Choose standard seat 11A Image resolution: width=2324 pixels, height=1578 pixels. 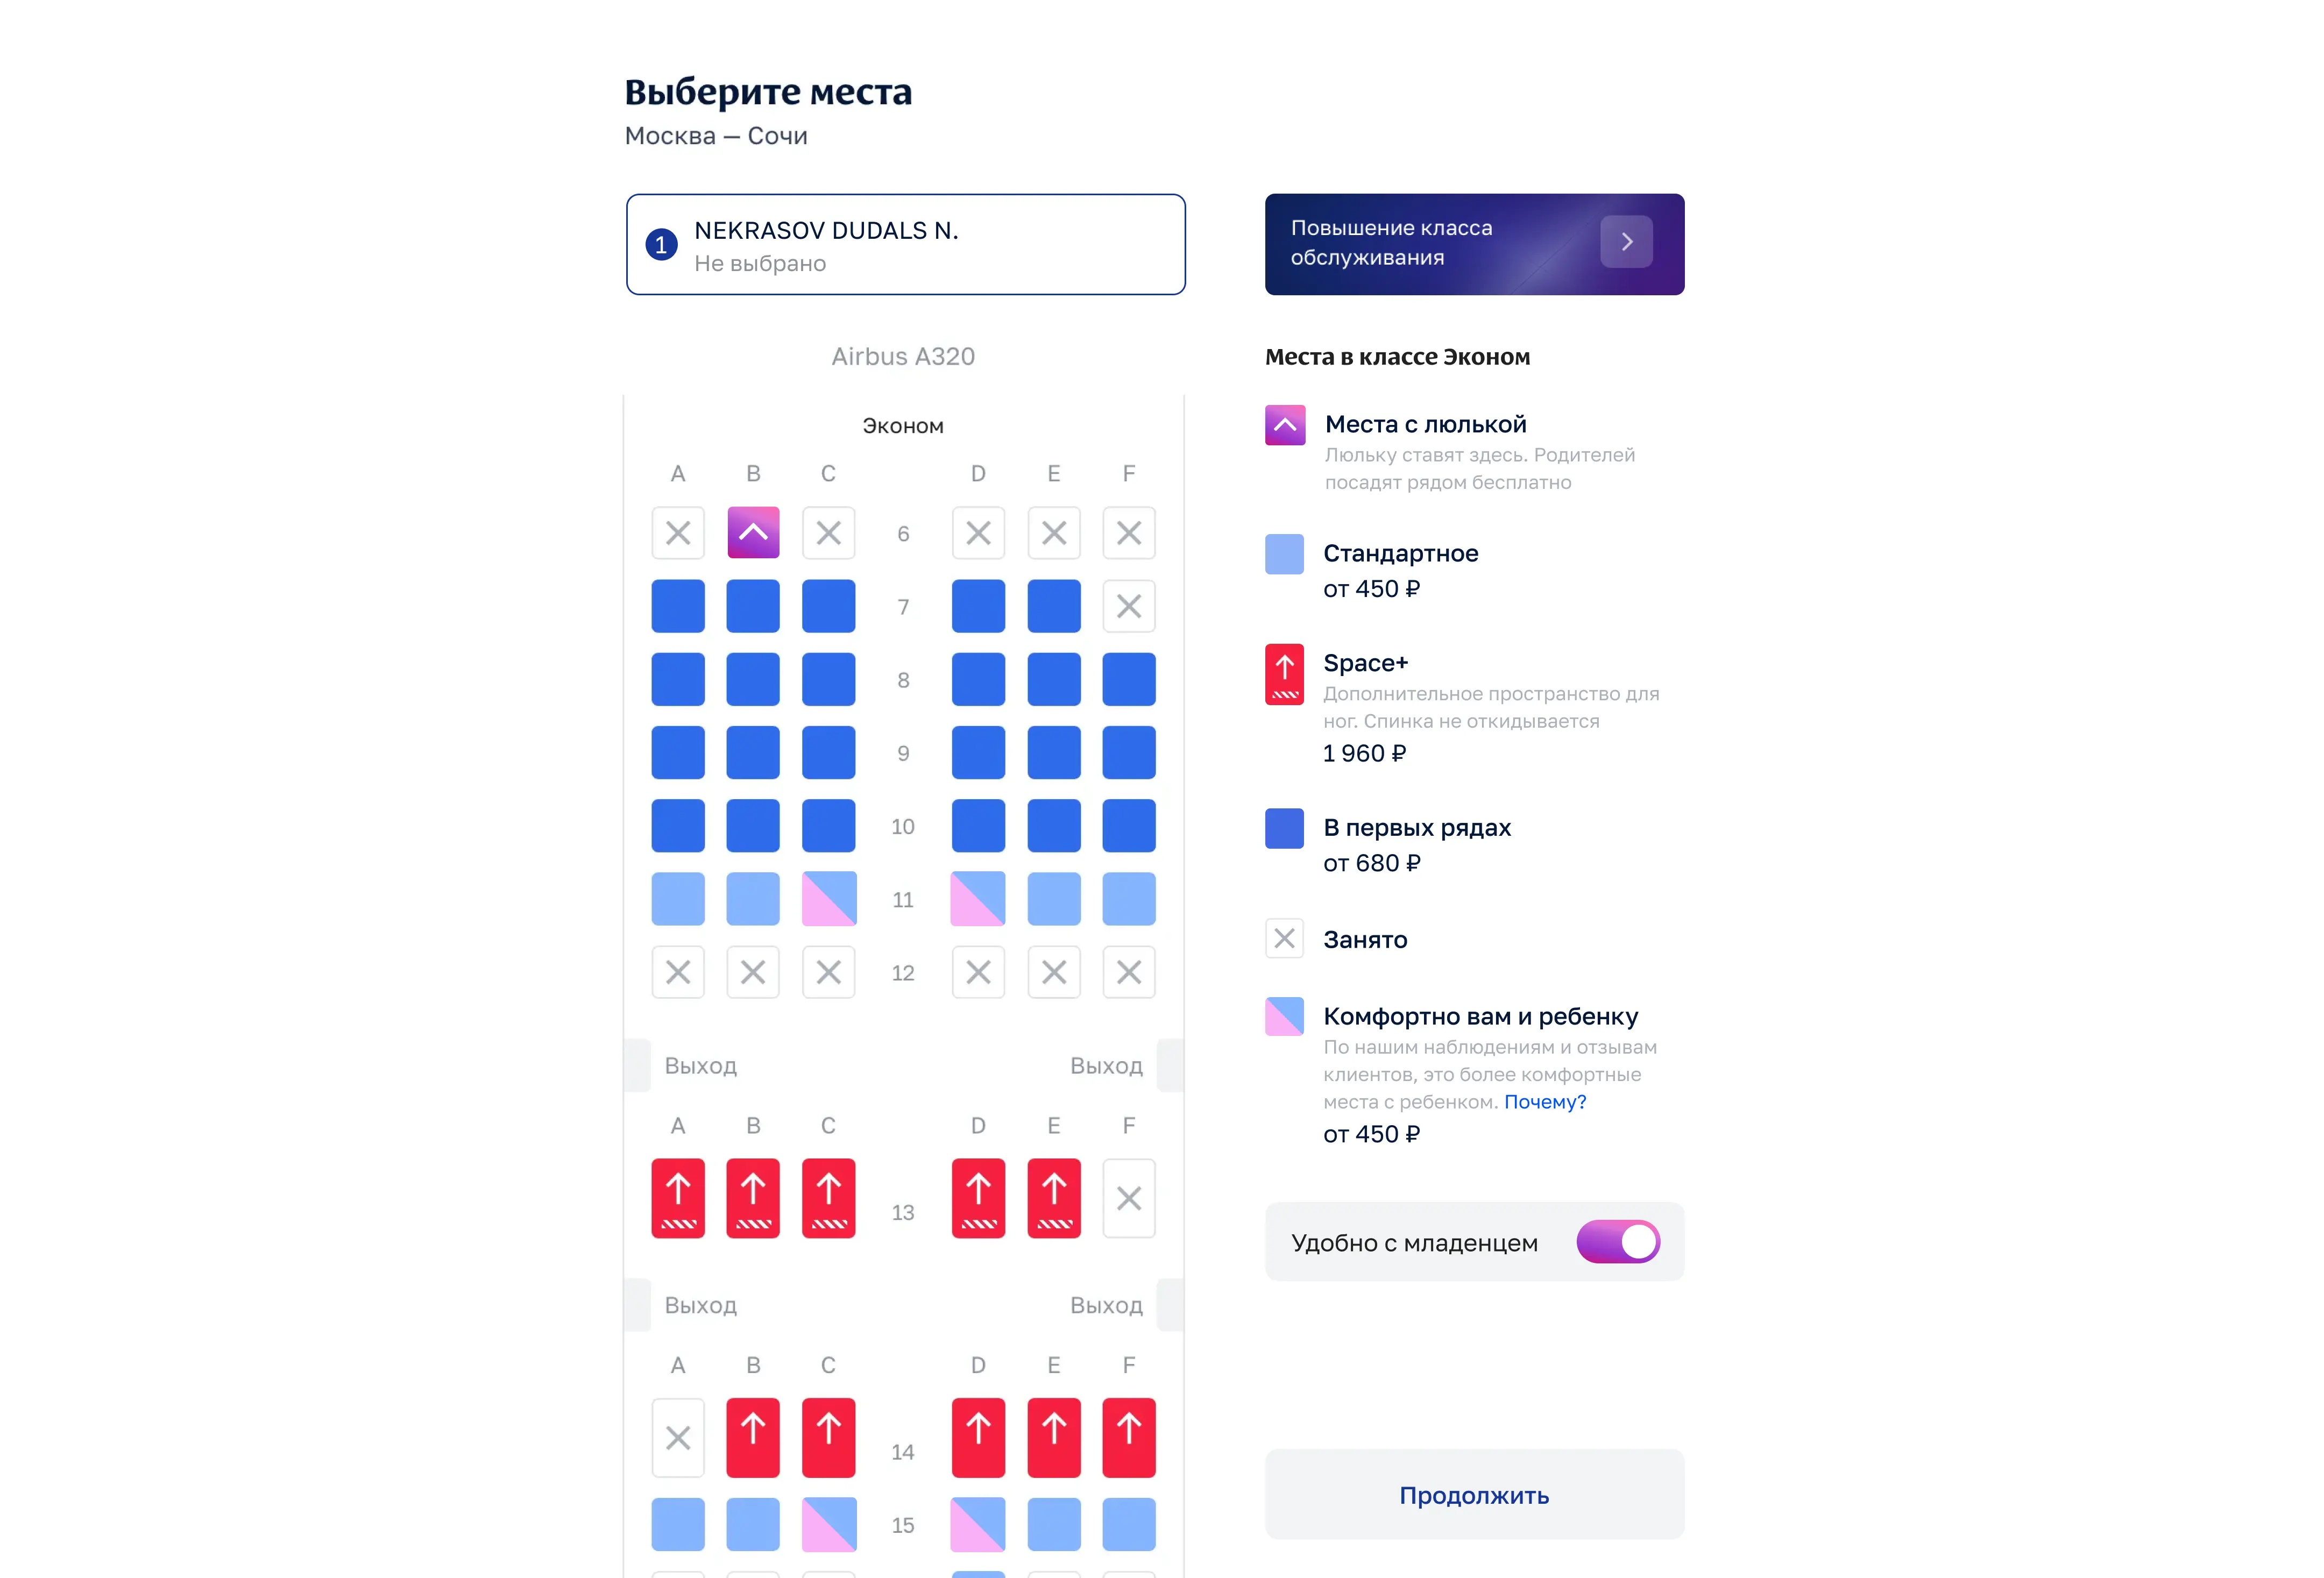[678, 898]
